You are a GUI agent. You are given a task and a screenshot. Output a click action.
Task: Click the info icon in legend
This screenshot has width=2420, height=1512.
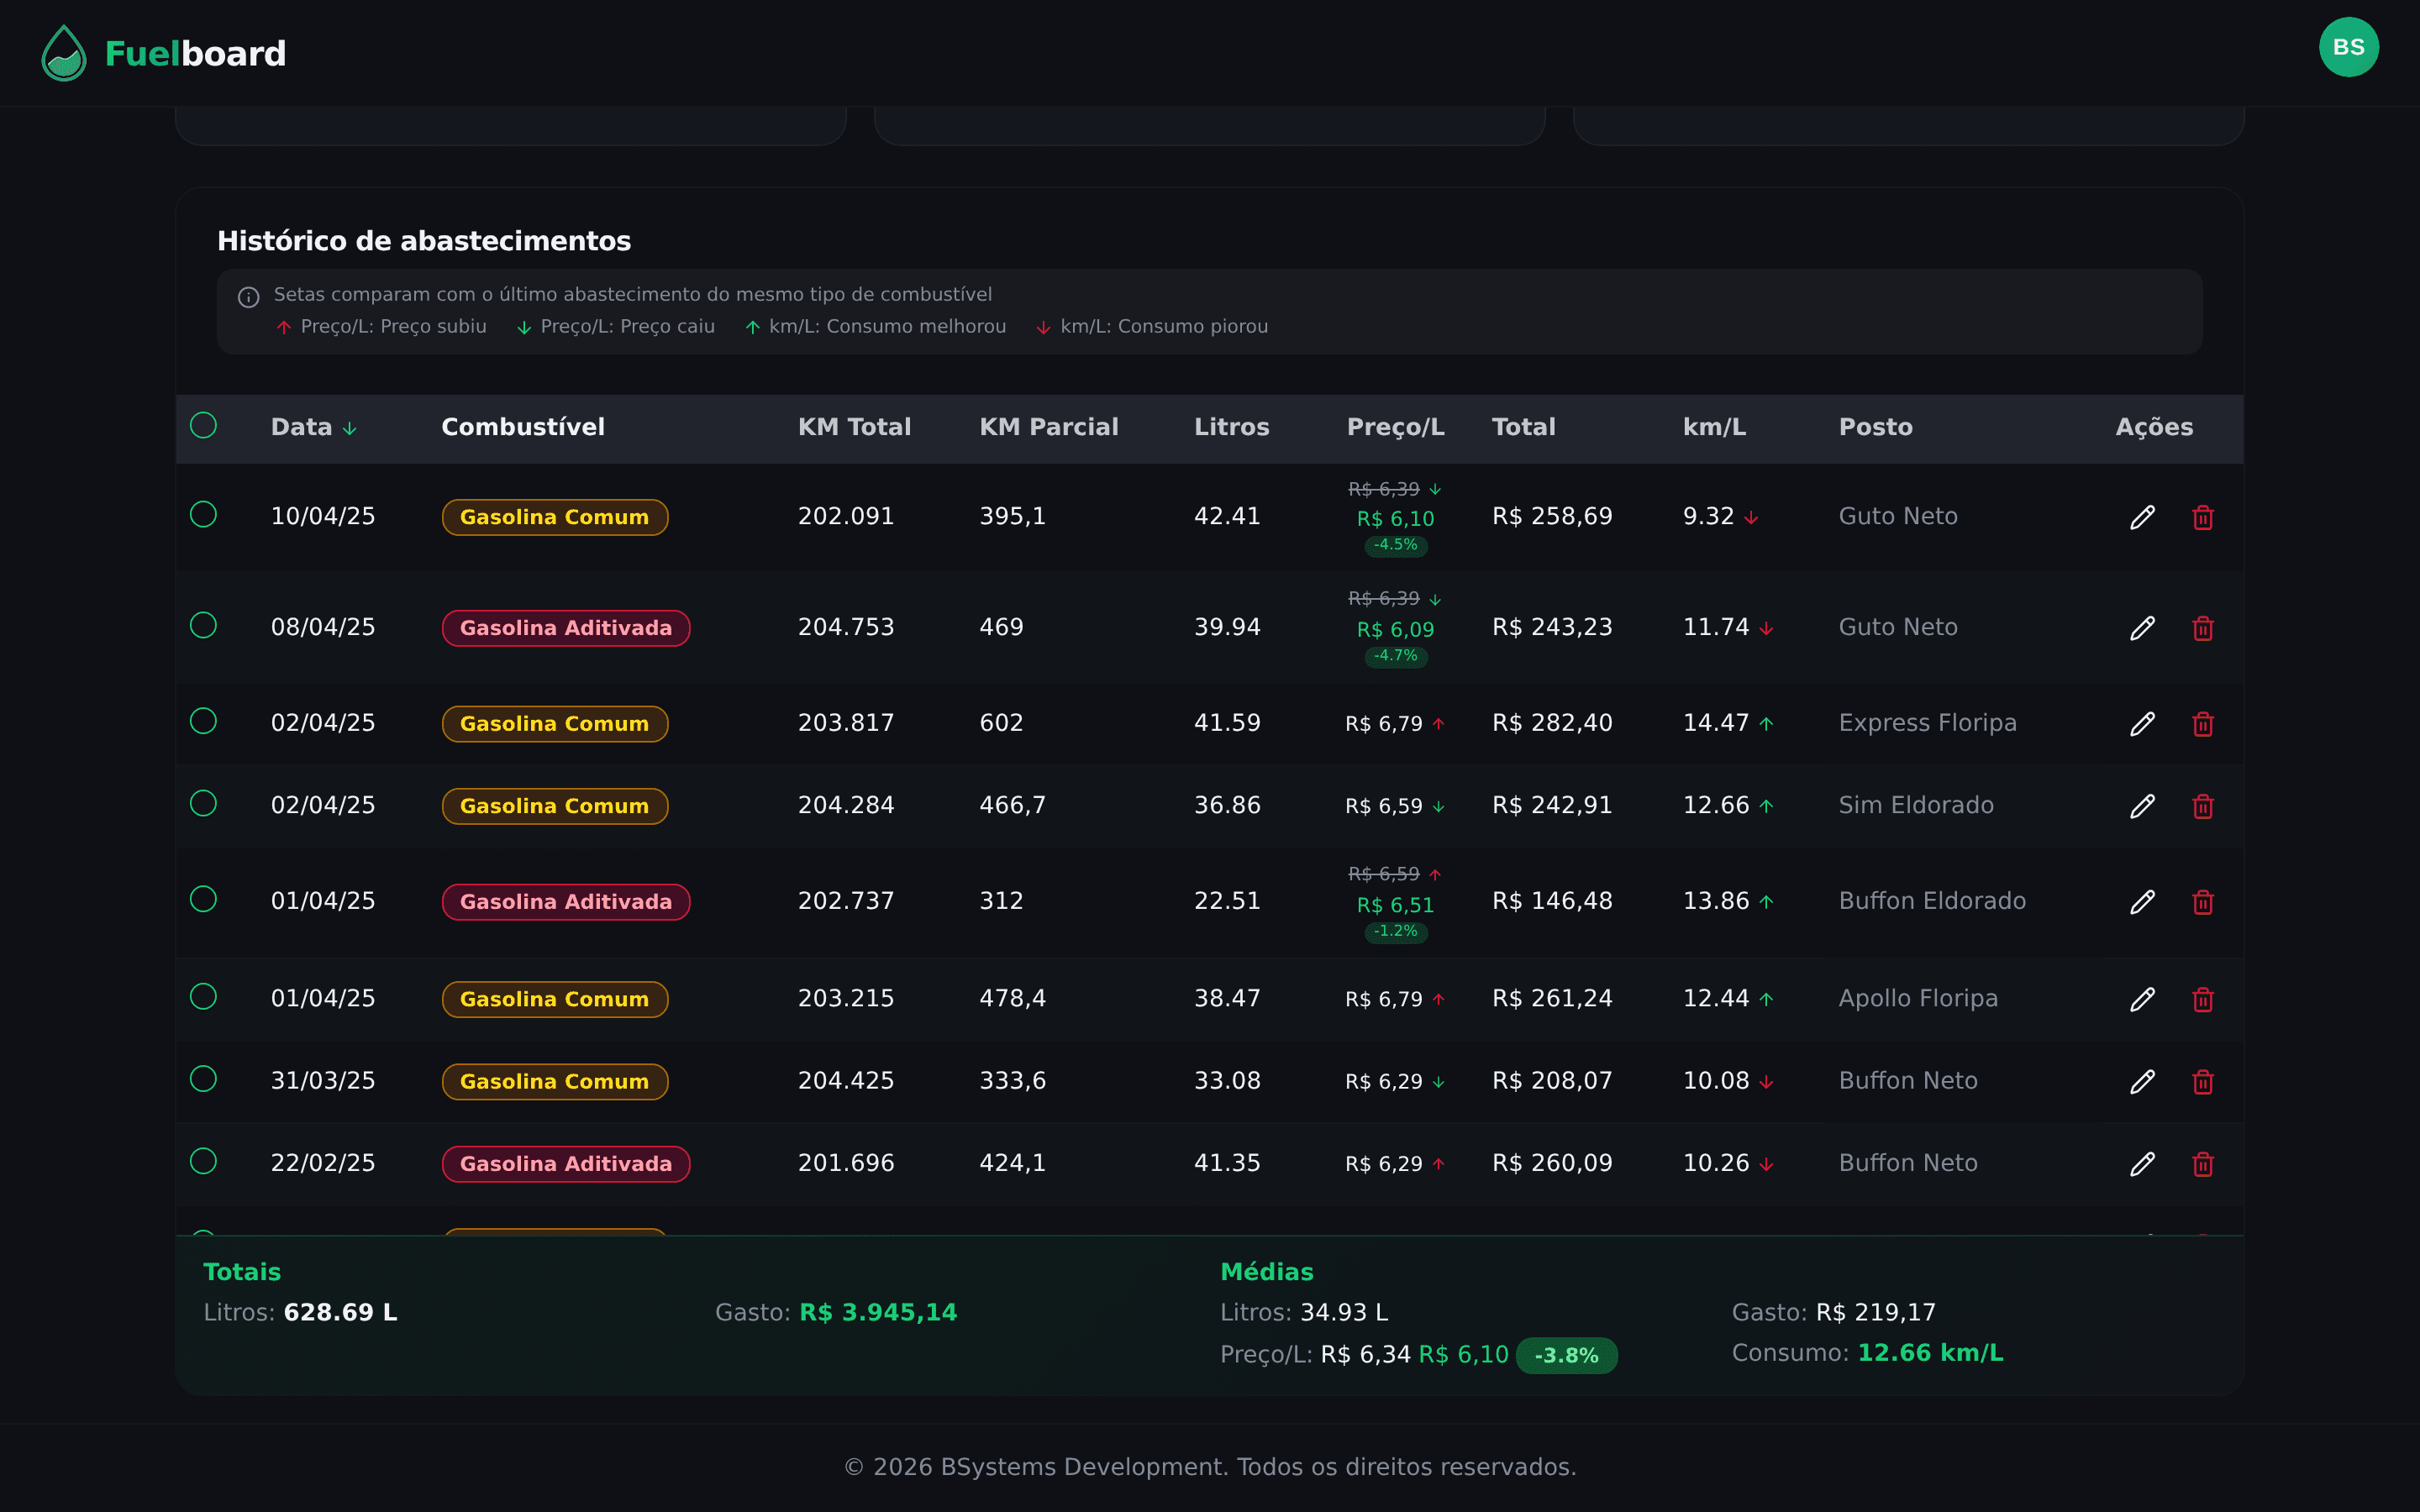pos(248,297)
